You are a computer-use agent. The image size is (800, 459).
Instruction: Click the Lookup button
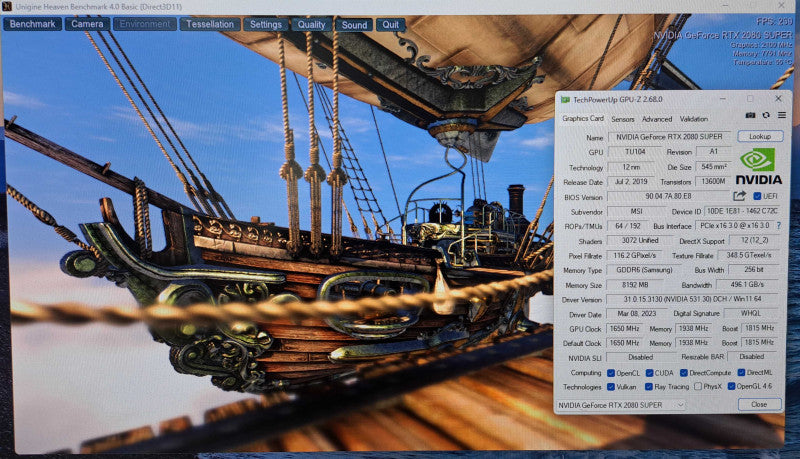760,136
